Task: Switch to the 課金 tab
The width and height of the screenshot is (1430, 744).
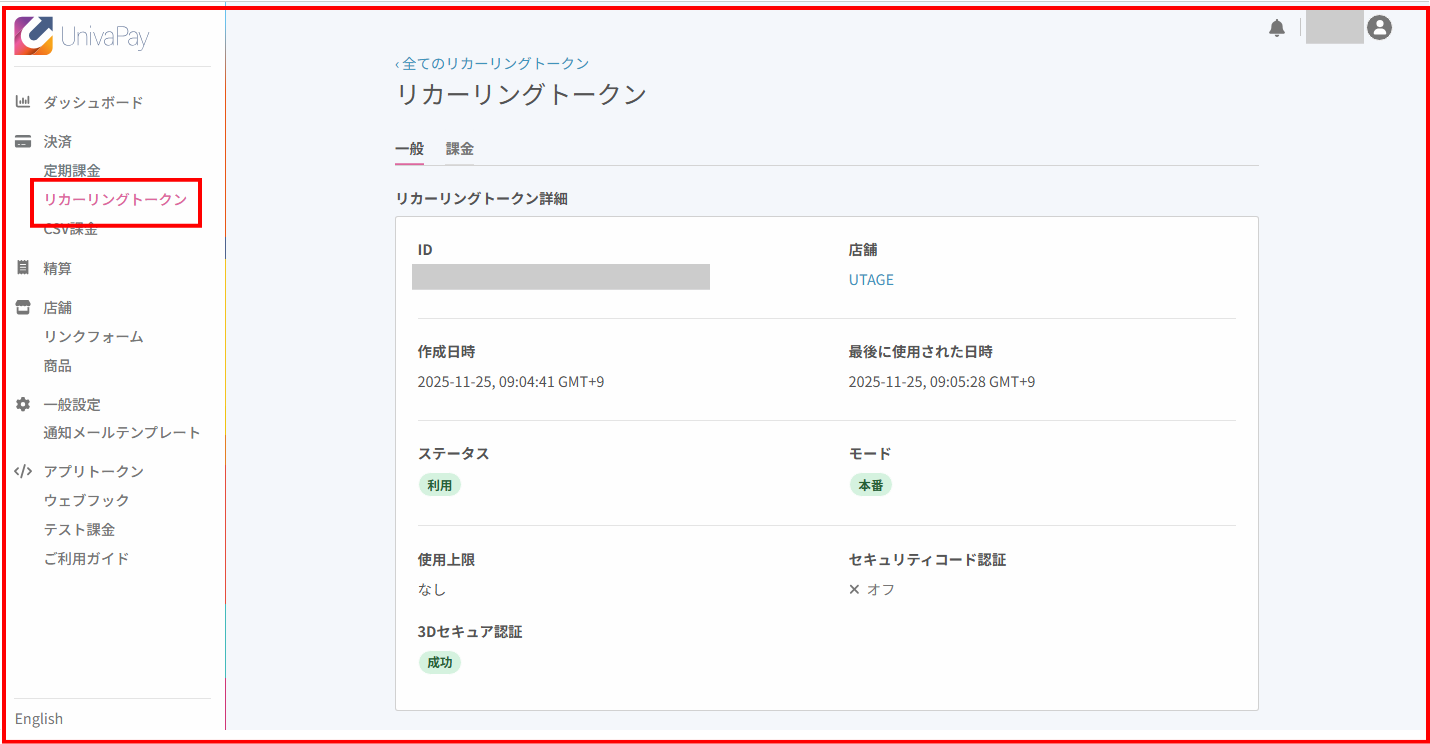Action: click(x=459, y=149)
